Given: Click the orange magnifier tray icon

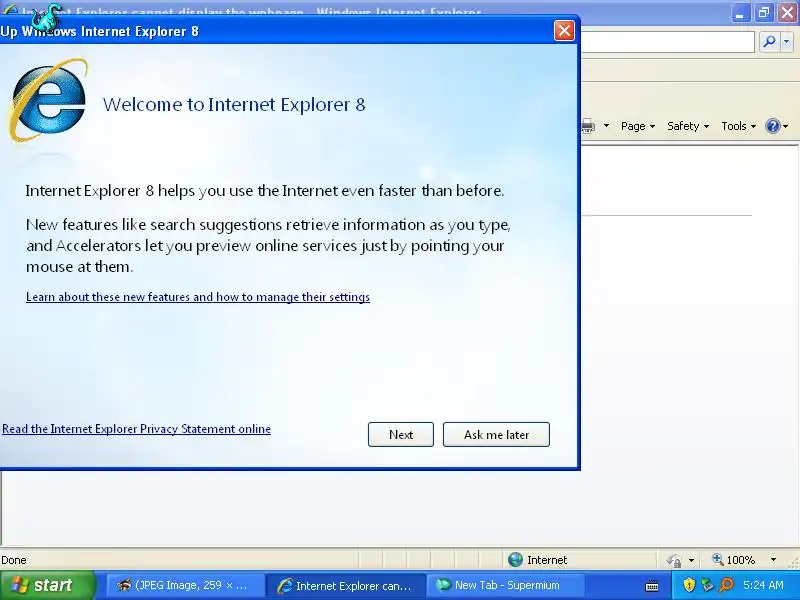Looking at the screenshot, I should (x=726, y=585).
